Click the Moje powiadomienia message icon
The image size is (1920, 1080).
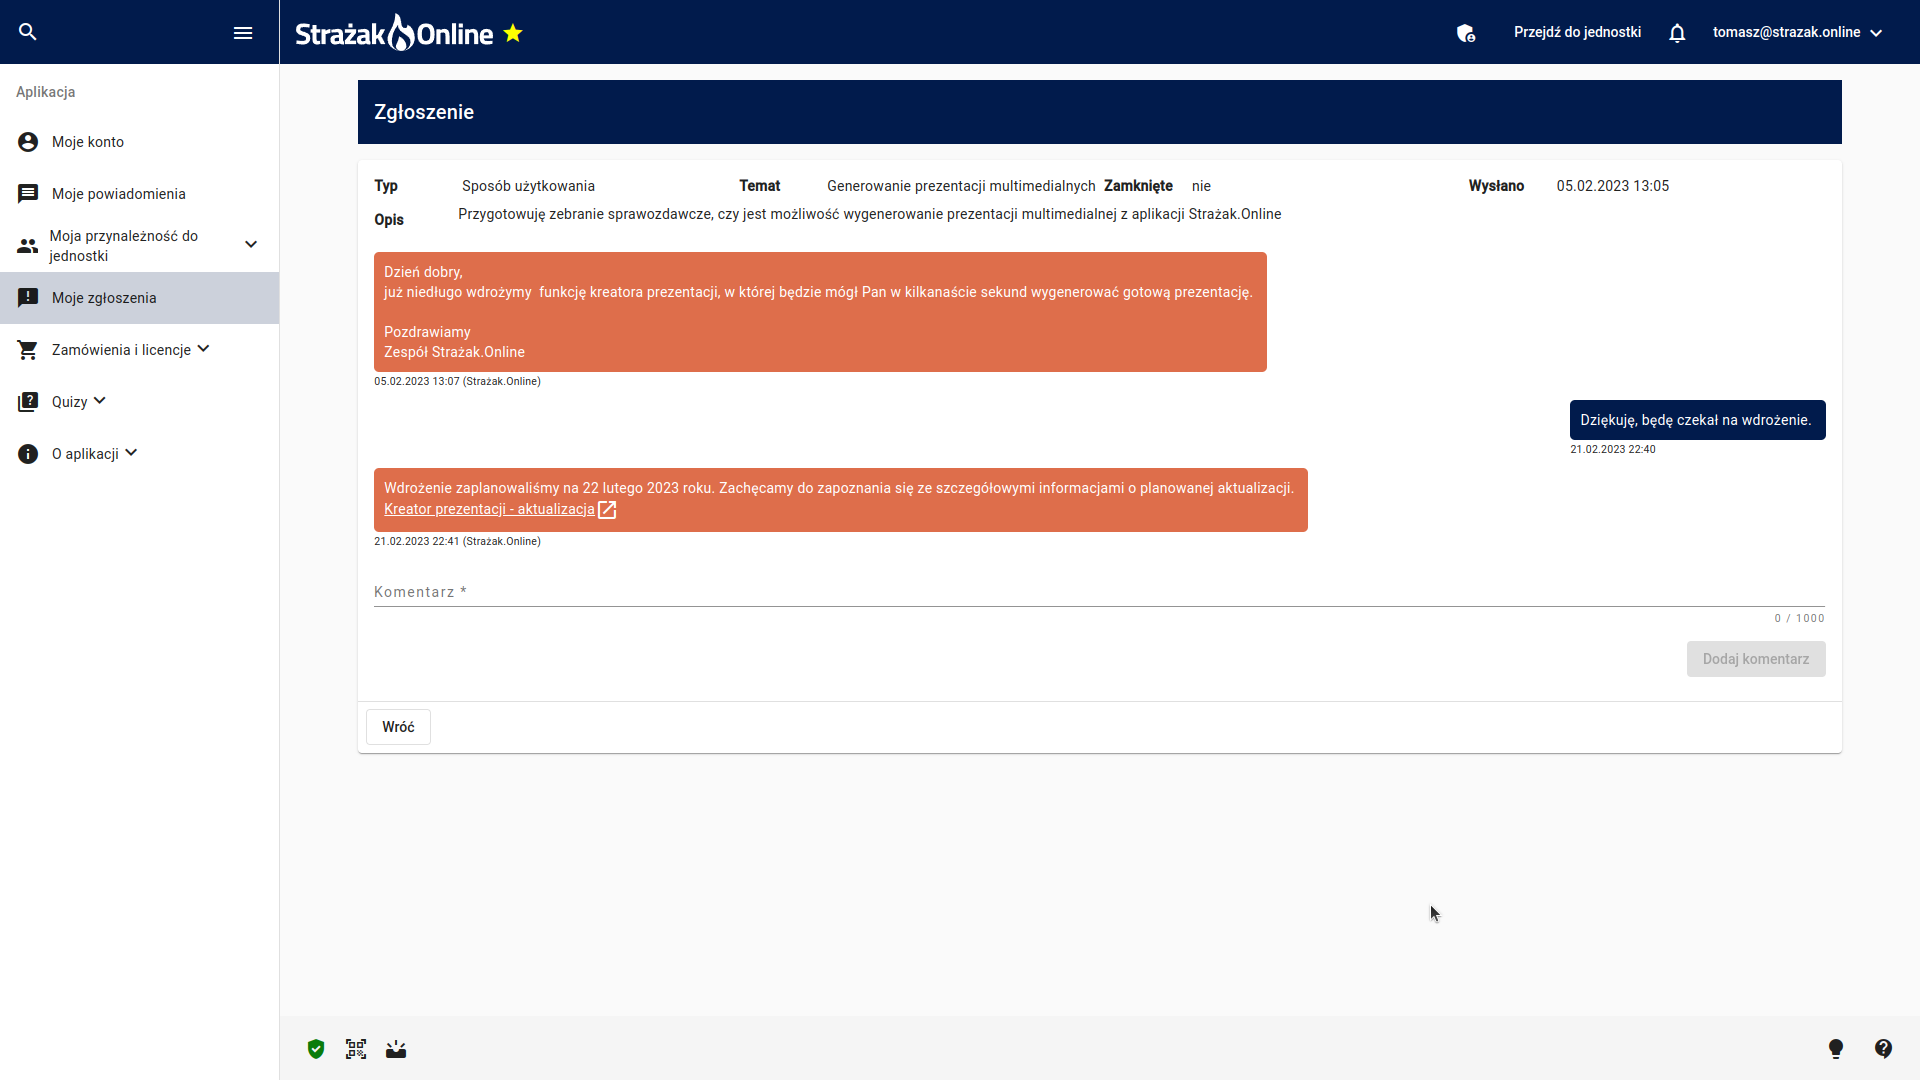(28, 194)
